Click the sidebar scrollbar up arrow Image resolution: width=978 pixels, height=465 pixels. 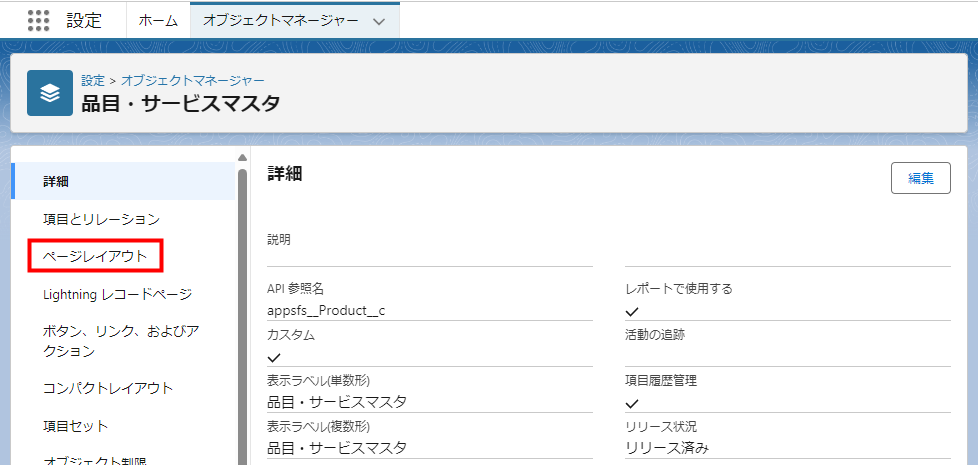pos(242,157)
